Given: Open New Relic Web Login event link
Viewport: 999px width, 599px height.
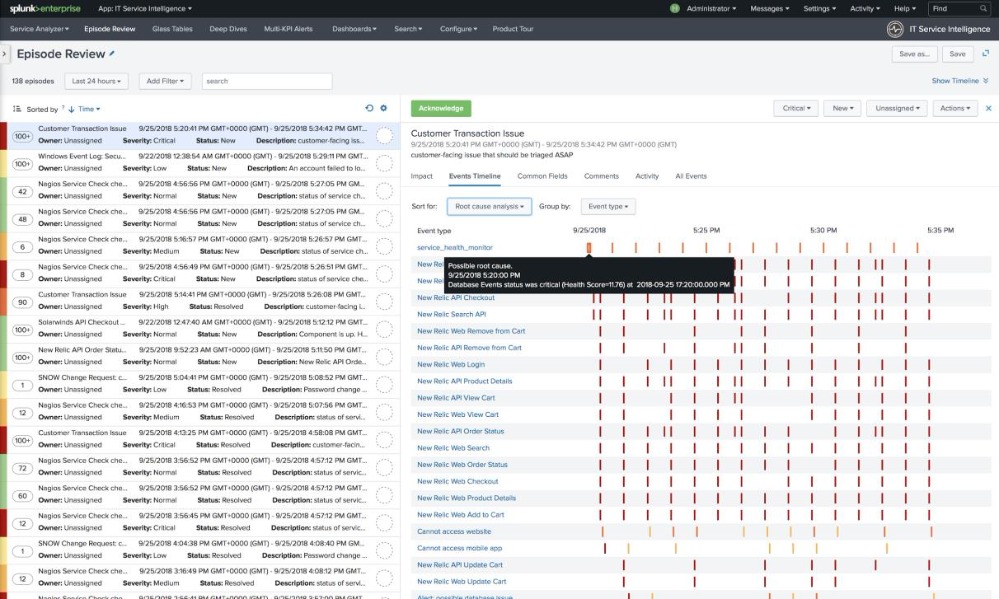Looking at the screenshot, I should (451, 364).
